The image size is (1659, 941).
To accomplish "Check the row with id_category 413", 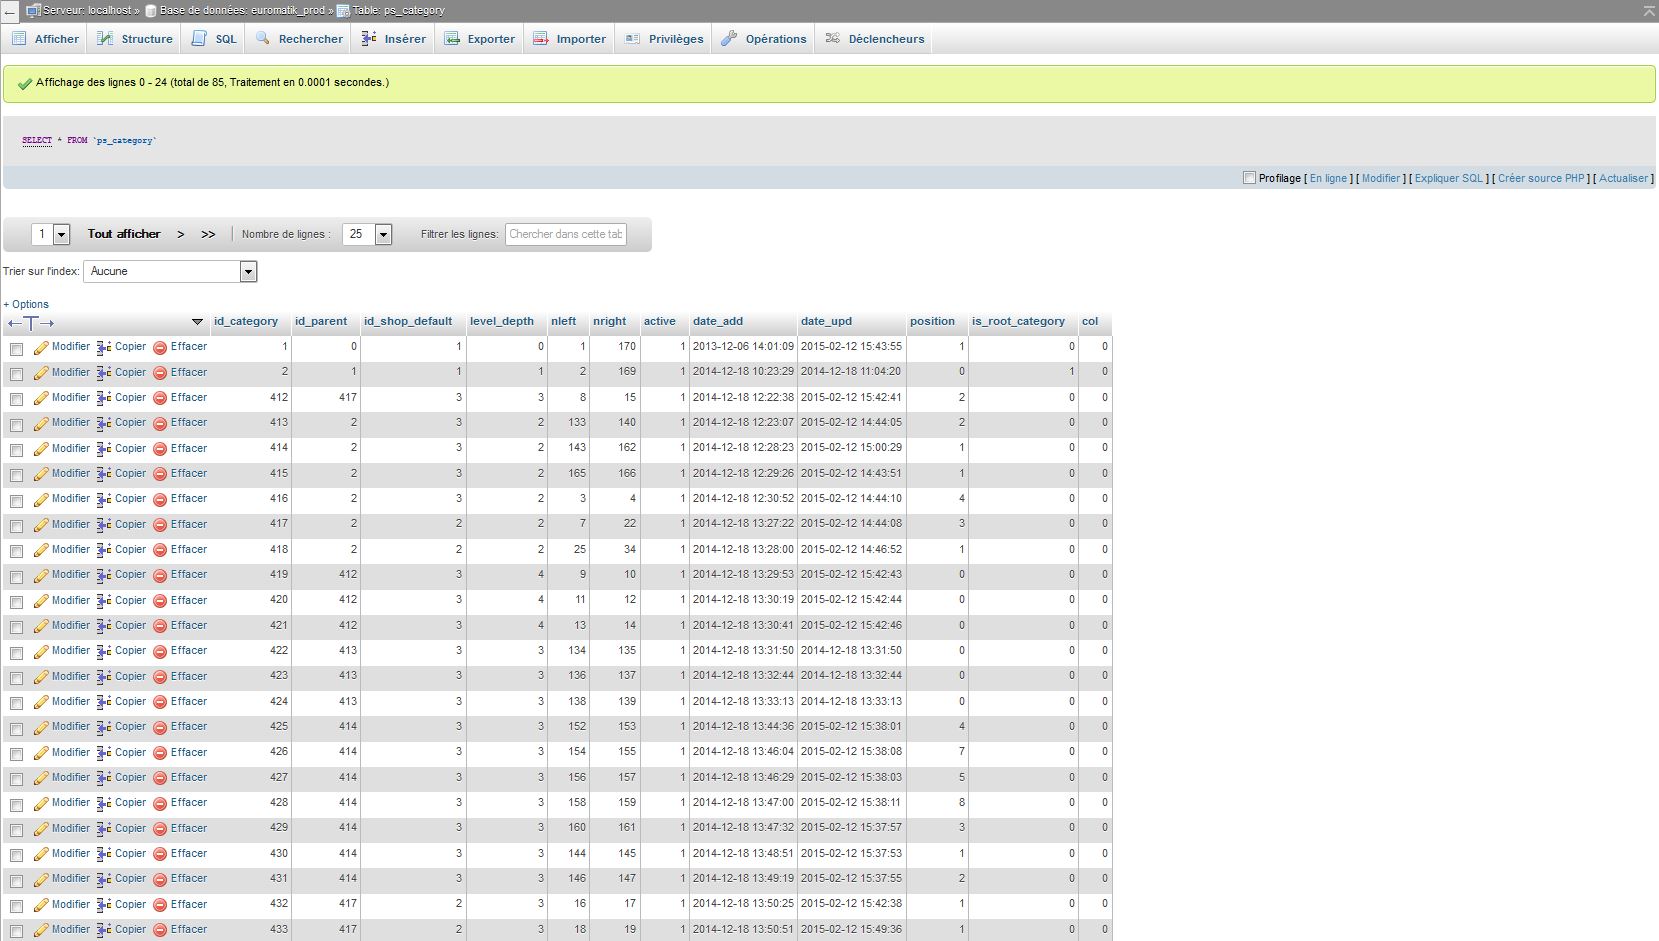I will pos(16,425).
